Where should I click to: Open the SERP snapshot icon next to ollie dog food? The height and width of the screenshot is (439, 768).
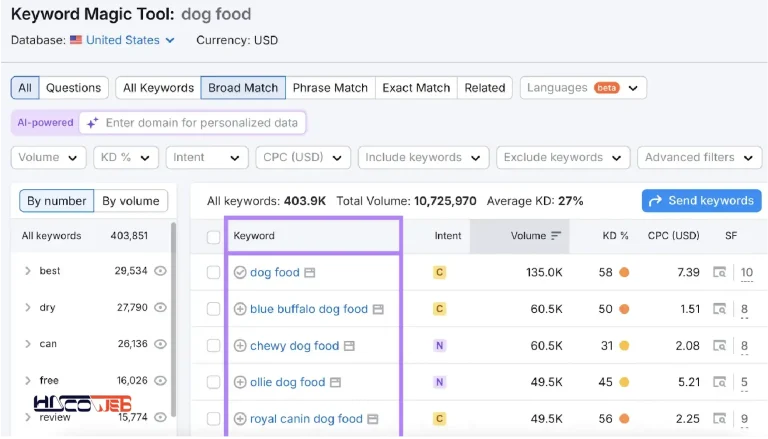[x=335, y=382]
